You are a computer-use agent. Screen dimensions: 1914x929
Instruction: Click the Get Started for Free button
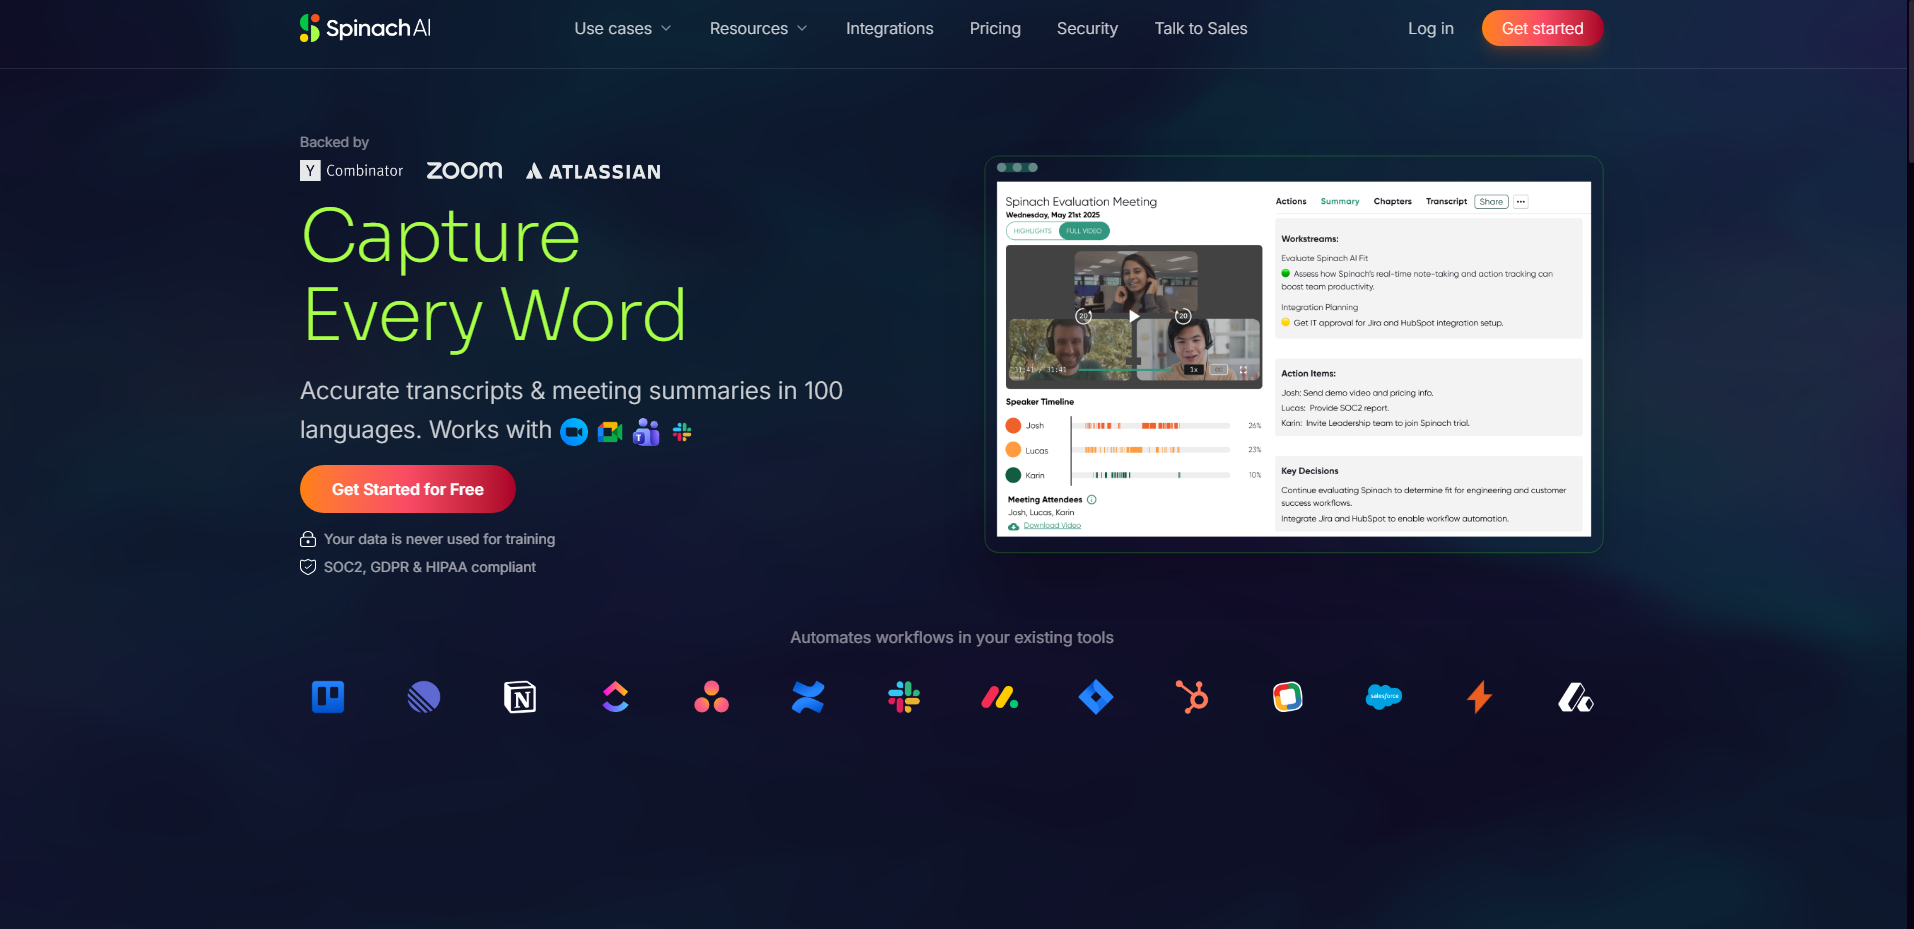tap(408, 489)
